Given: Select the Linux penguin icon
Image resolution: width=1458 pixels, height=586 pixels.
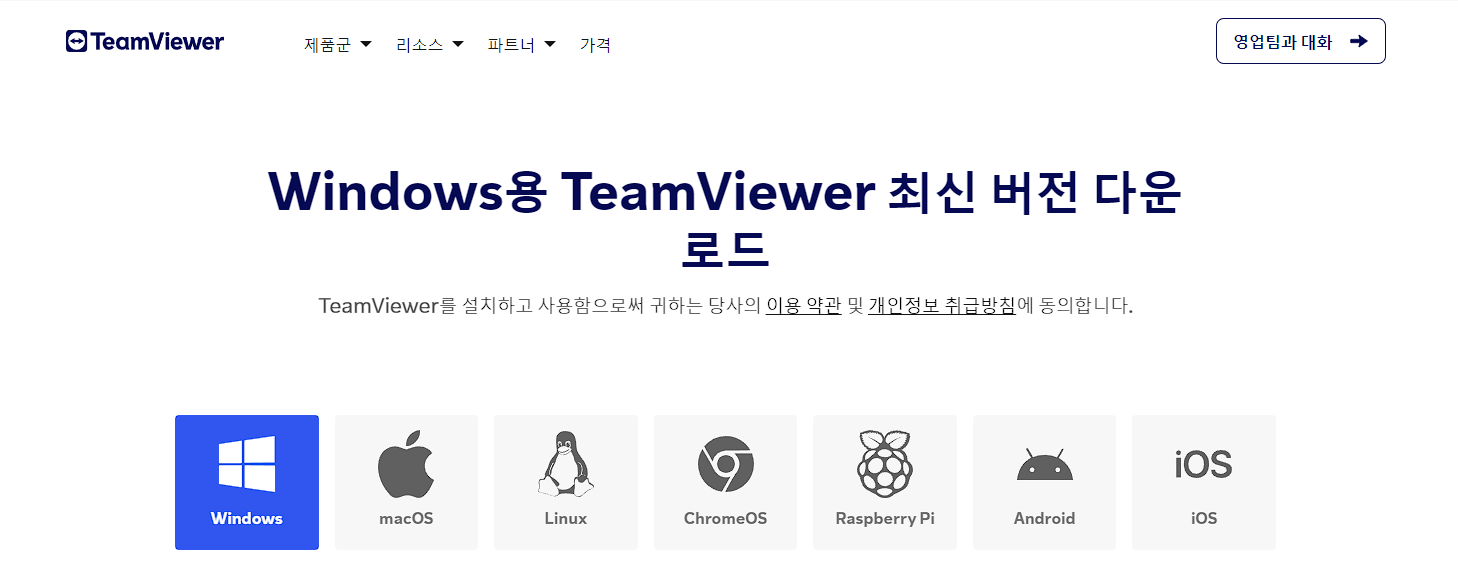Looking at the screenshot, I should pyautogui.click(x=565, y=462).
